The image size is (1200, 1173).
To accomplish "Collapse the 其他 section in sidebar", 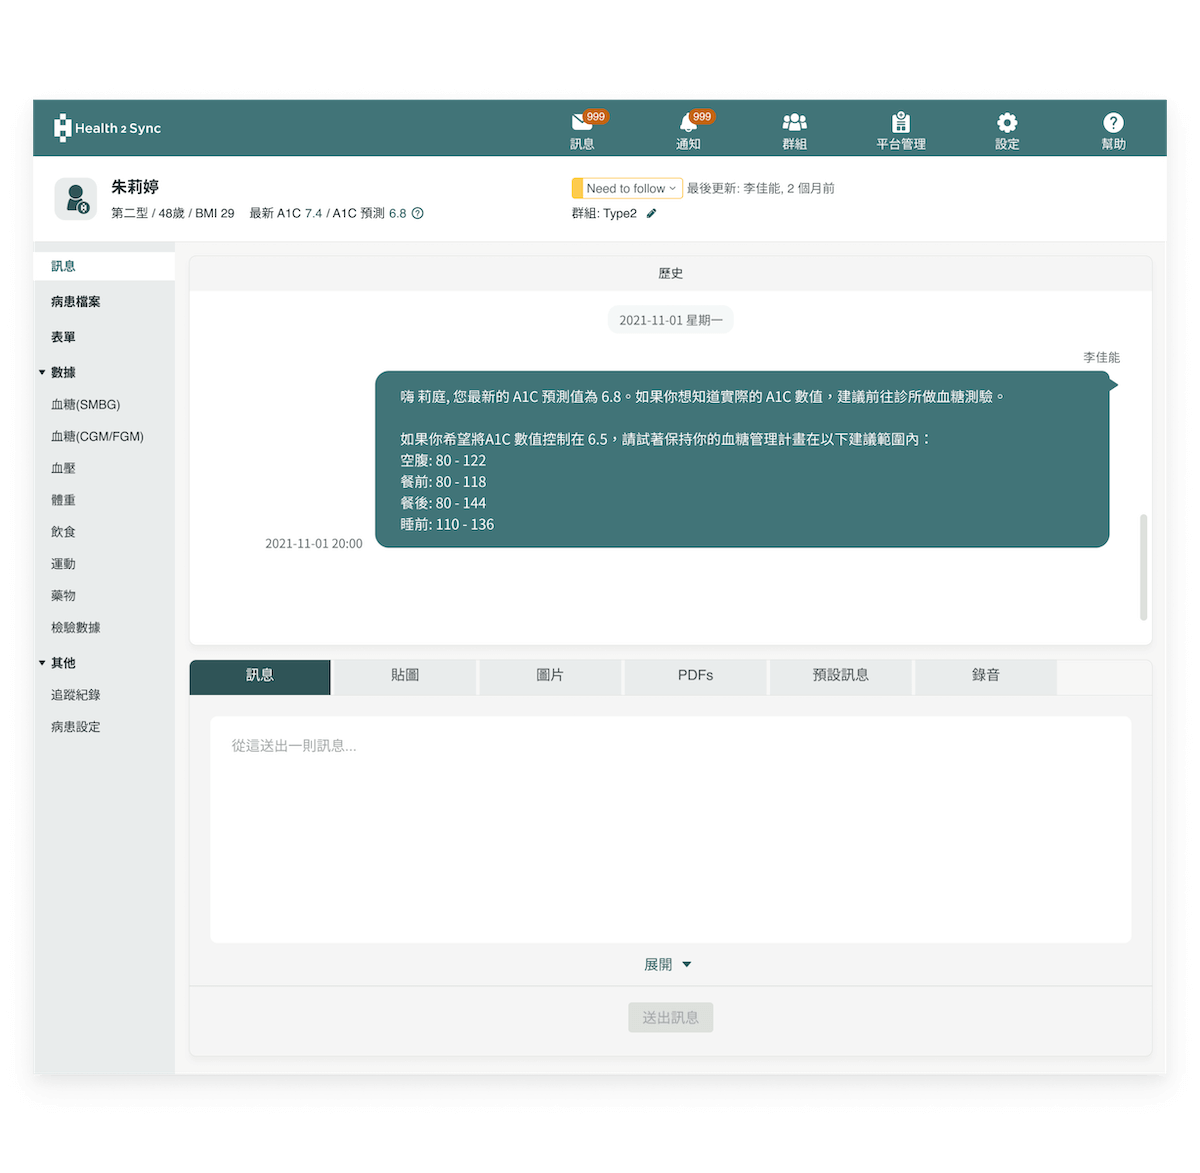I will 42,663.
